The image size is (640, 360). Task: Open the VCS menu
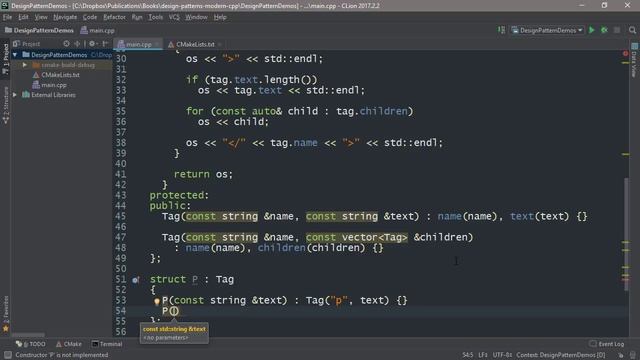(174, 17)
